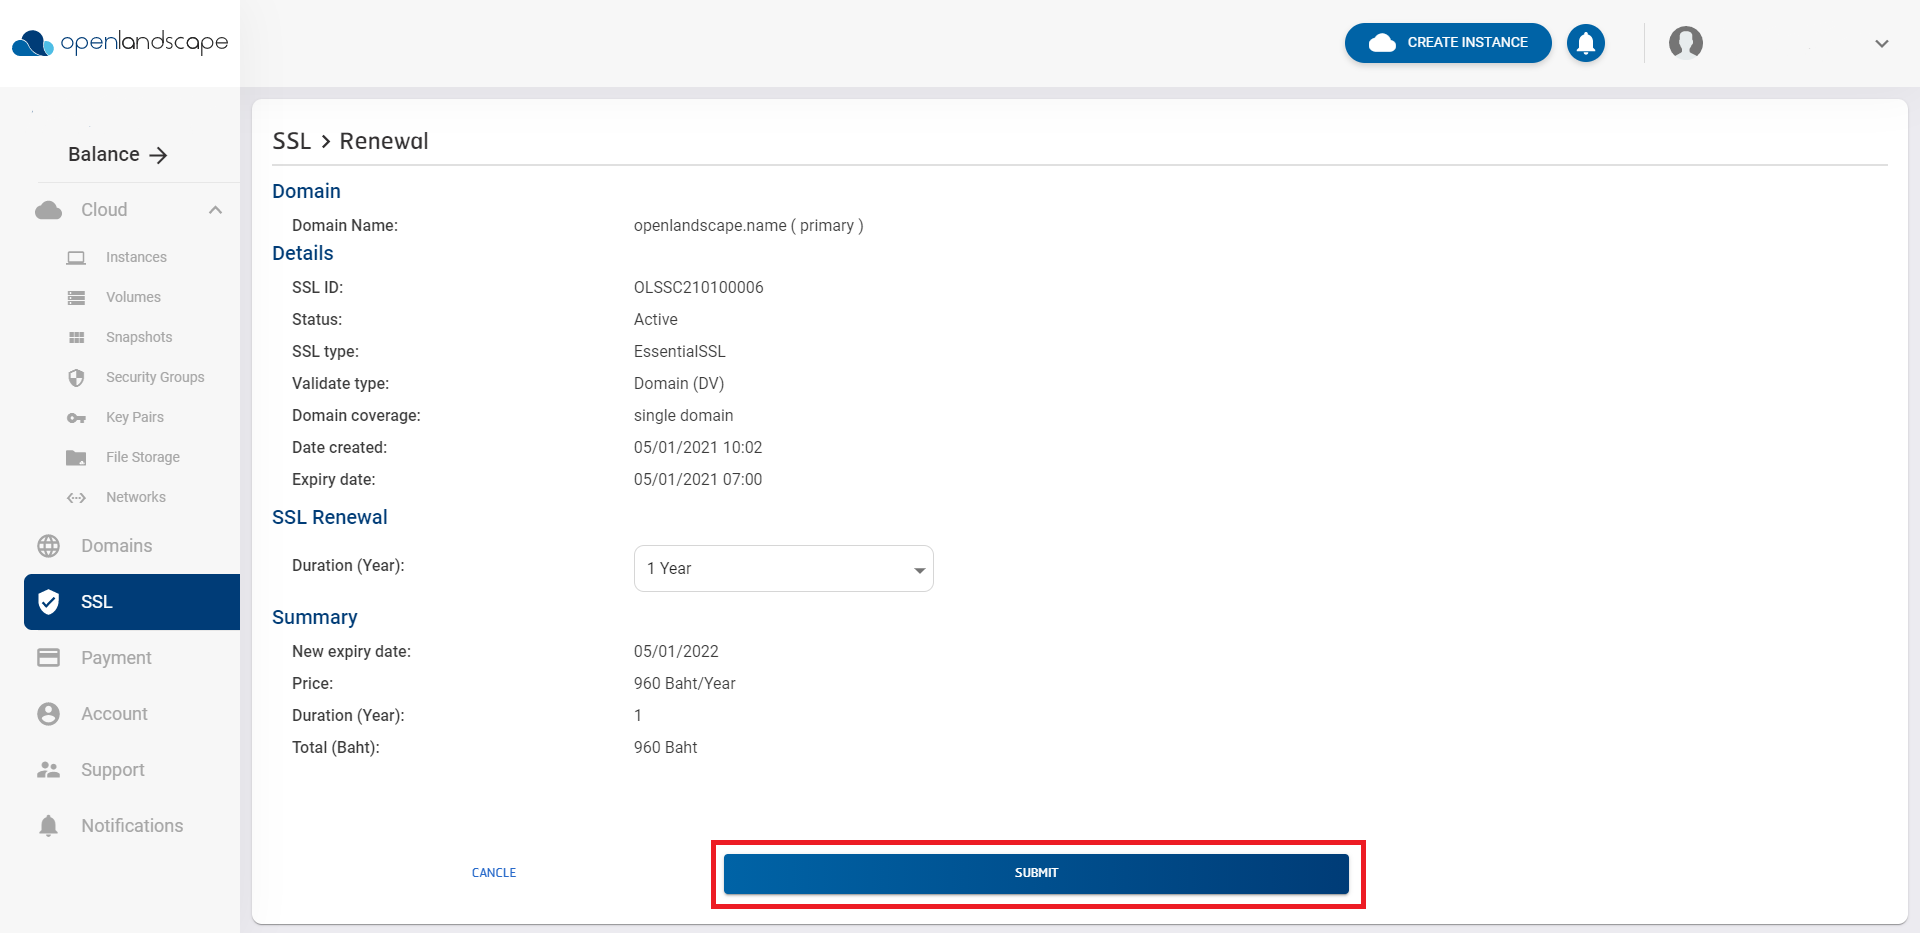Click the Snapshots icon
The image size is (1920, 933).
(x=77, y=337)
